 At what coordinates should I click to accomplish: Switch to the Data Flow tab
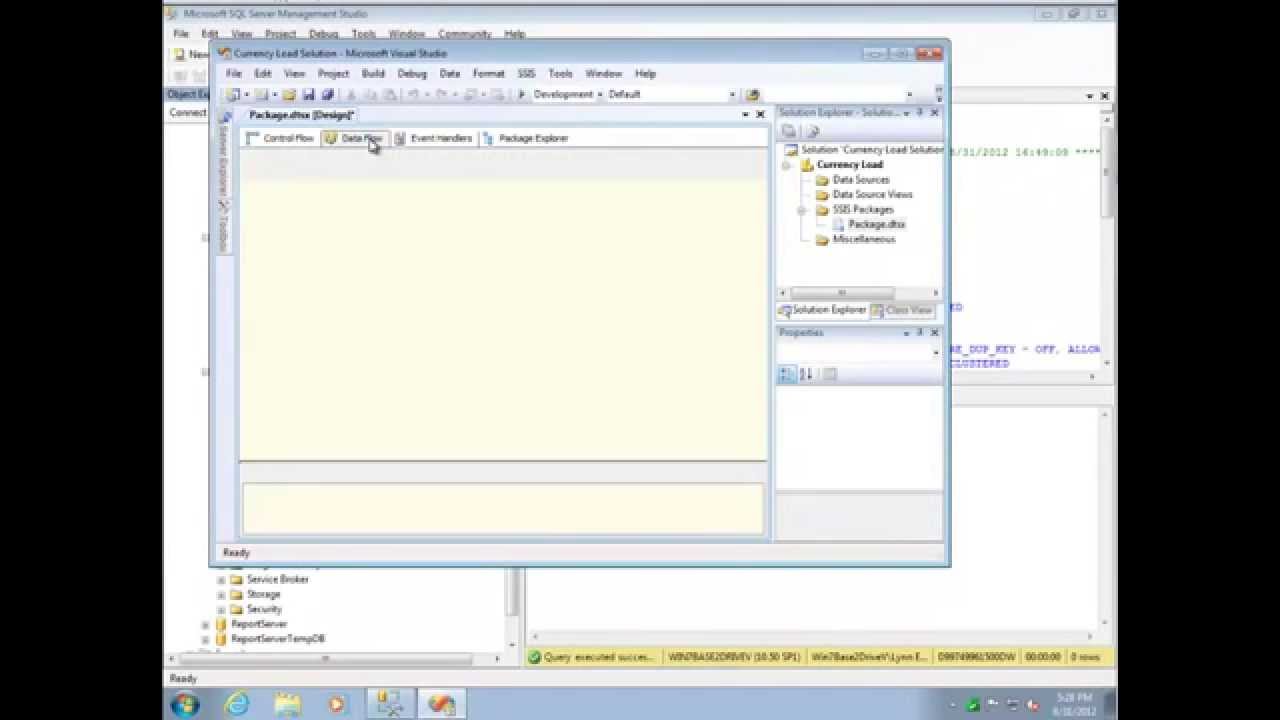[353, 138]
